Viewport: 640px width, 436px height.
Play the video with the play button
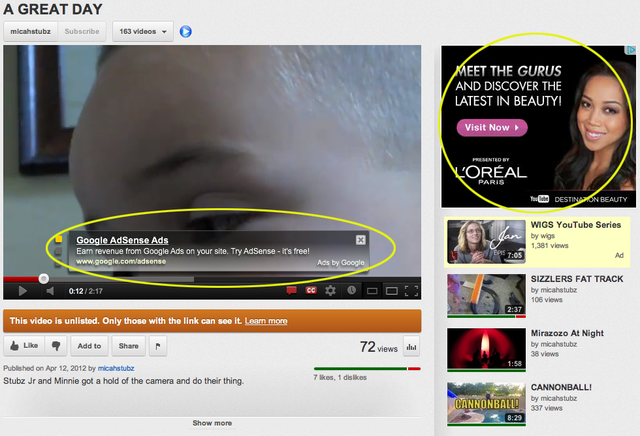click(22, 291)
